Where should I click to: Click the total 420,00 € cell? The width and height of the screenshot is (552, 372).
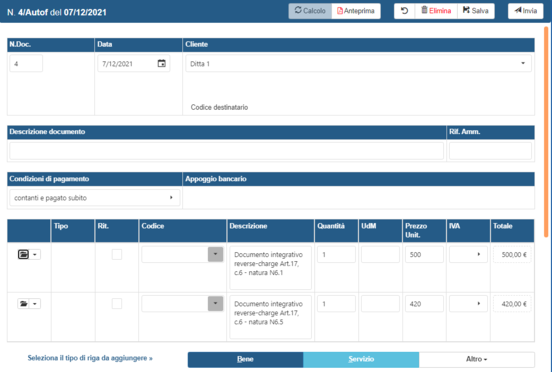512,303
